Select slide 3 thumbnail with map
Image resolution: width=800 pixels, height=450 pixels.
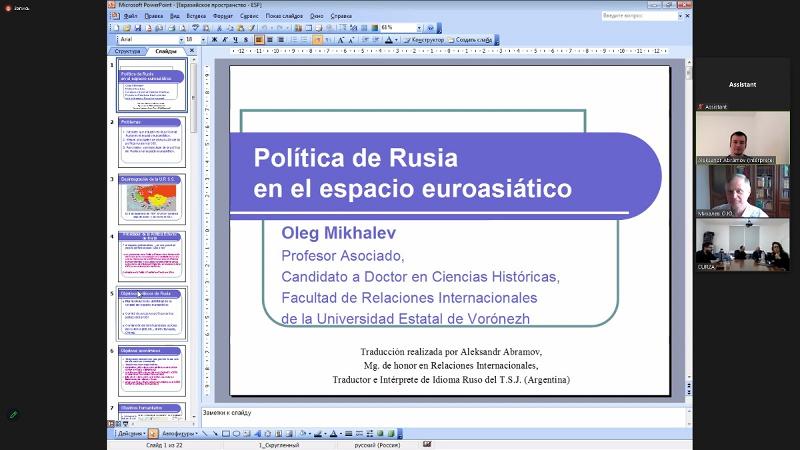tap(152, 199)
